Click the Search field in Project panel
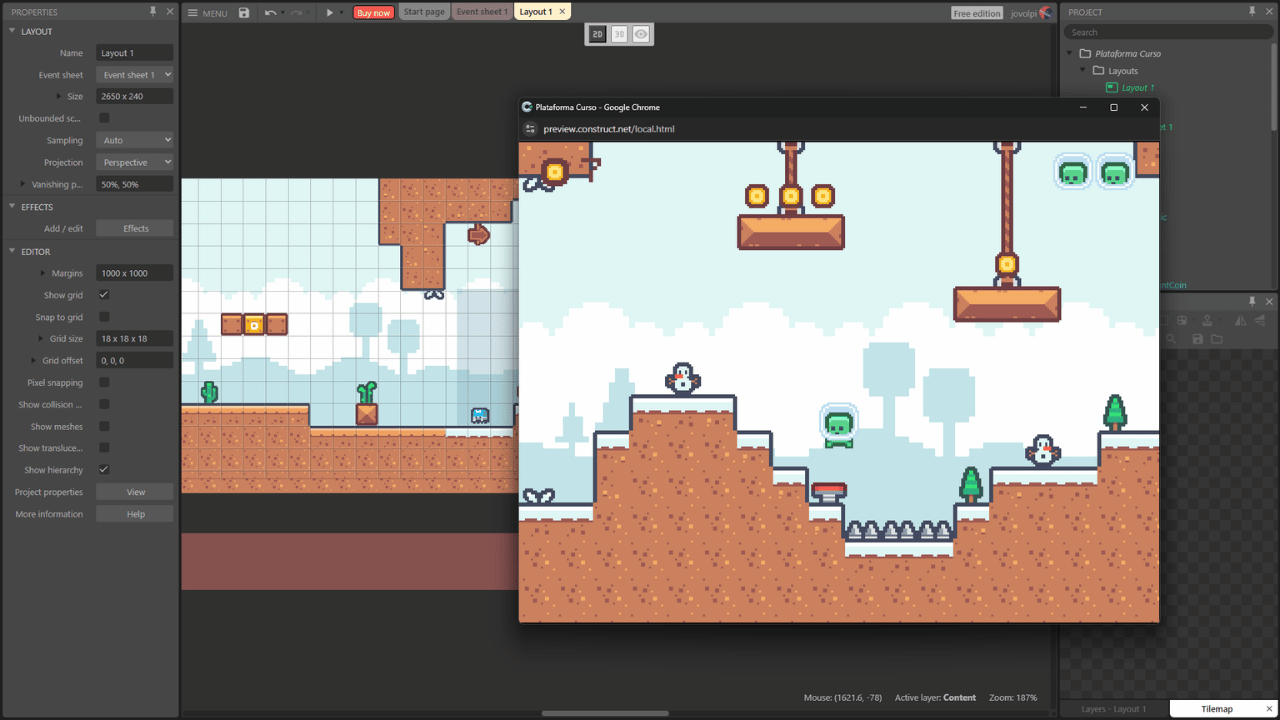The width and height of the screenshot is (1280, 720). tap(1168, 32)
